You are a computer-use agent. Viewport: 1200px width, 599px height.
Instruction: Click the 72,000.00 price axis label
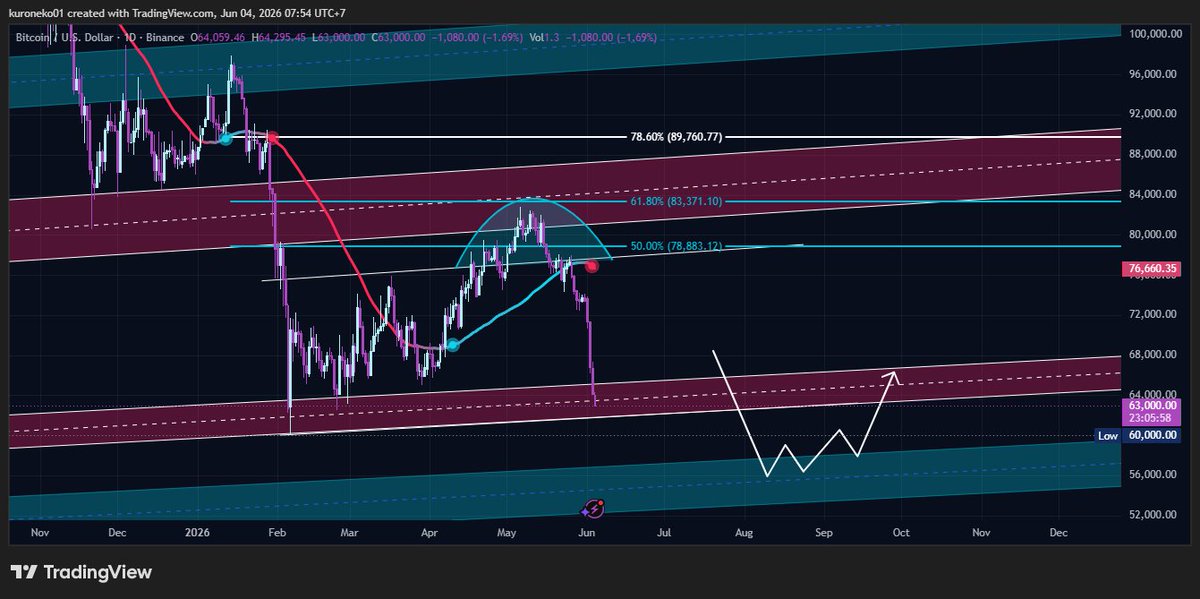pos(1153,314)
